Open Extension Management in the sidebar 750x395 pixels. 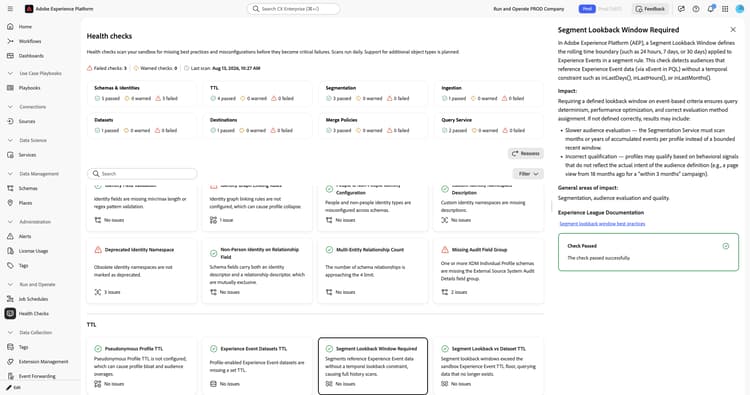(x=43, y=362)
